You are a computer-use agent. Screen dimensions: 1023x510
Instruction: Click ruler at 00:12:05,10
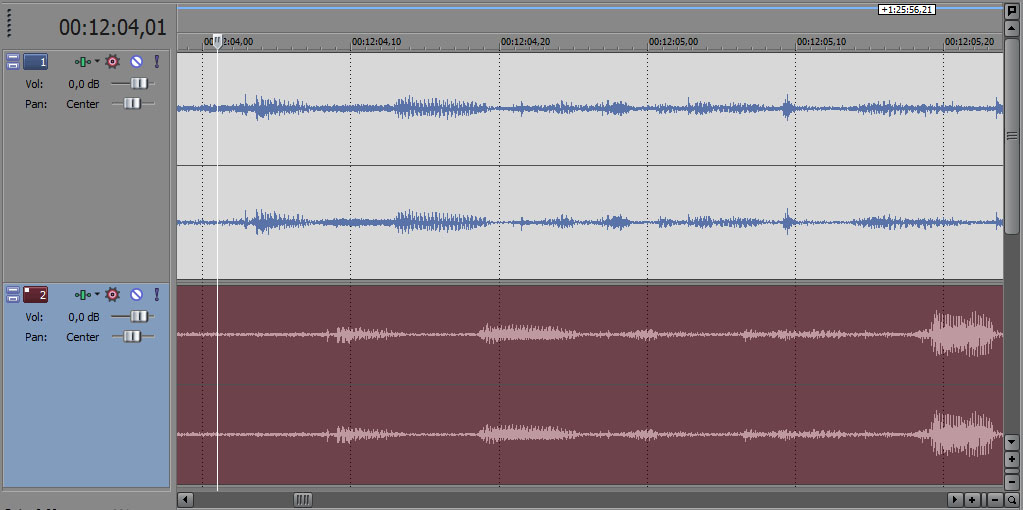point(821,41)
